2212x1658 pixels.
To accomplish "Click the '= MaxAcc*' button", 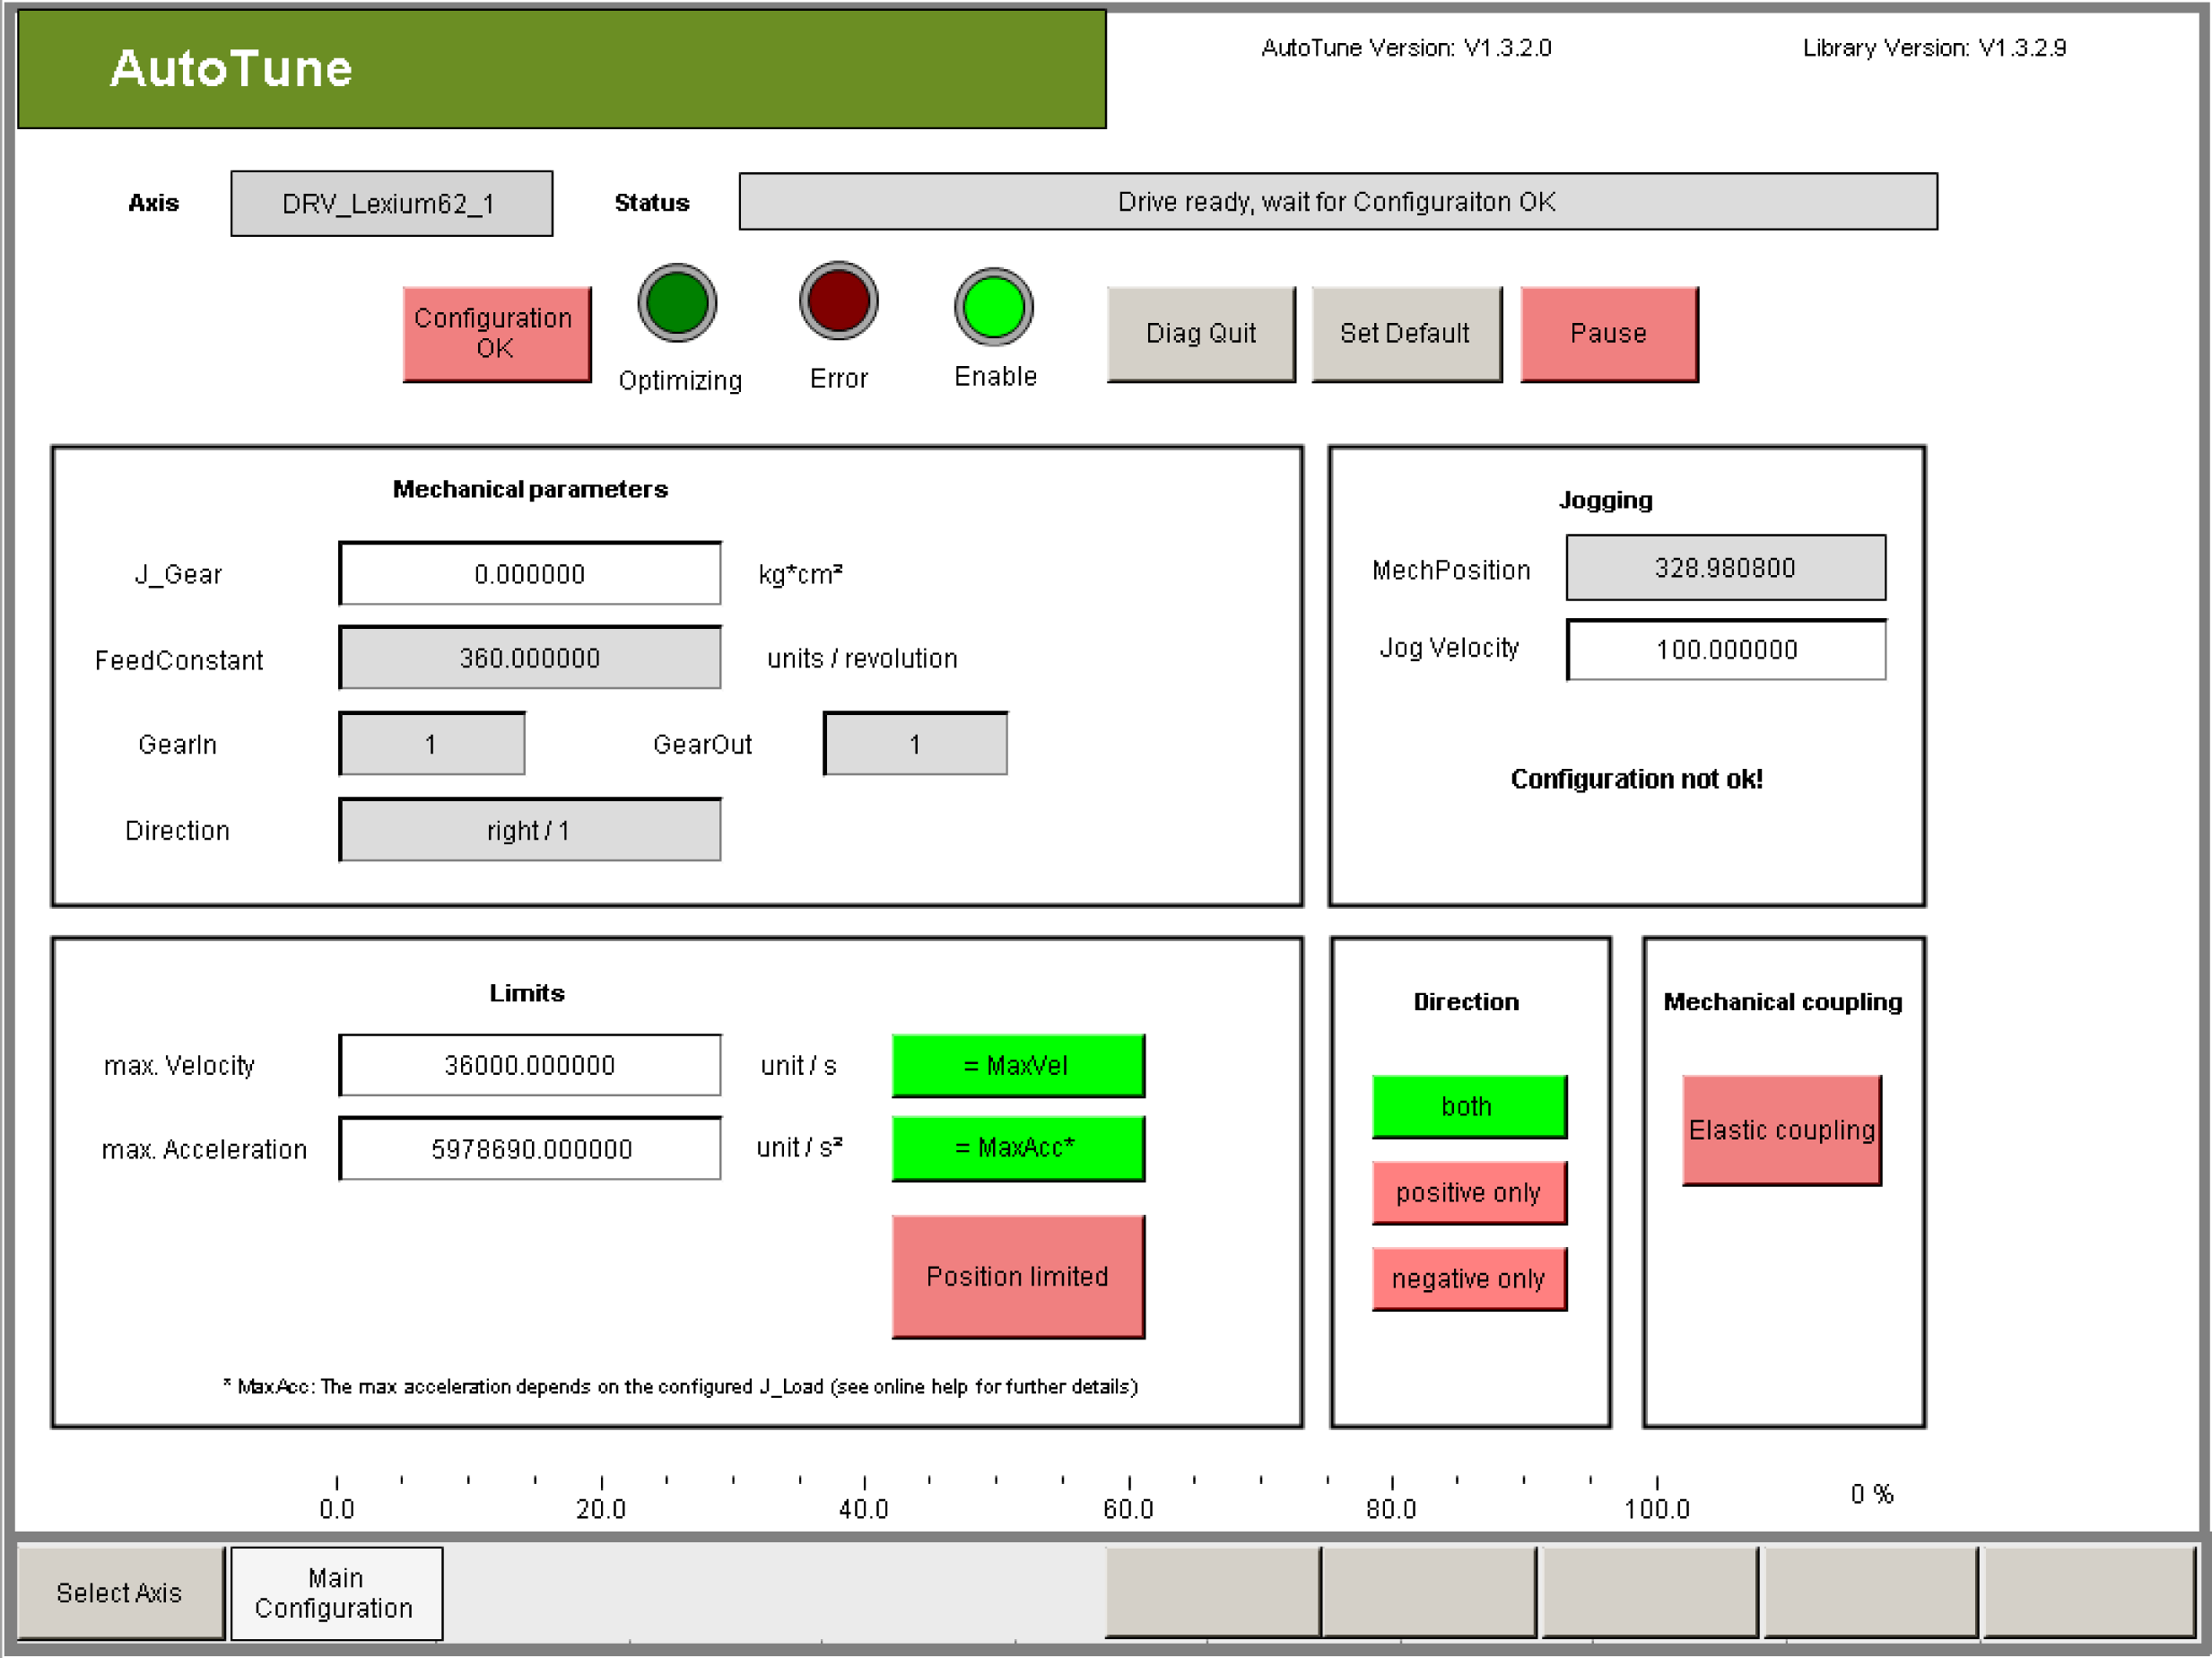I will [1017, 1148].
